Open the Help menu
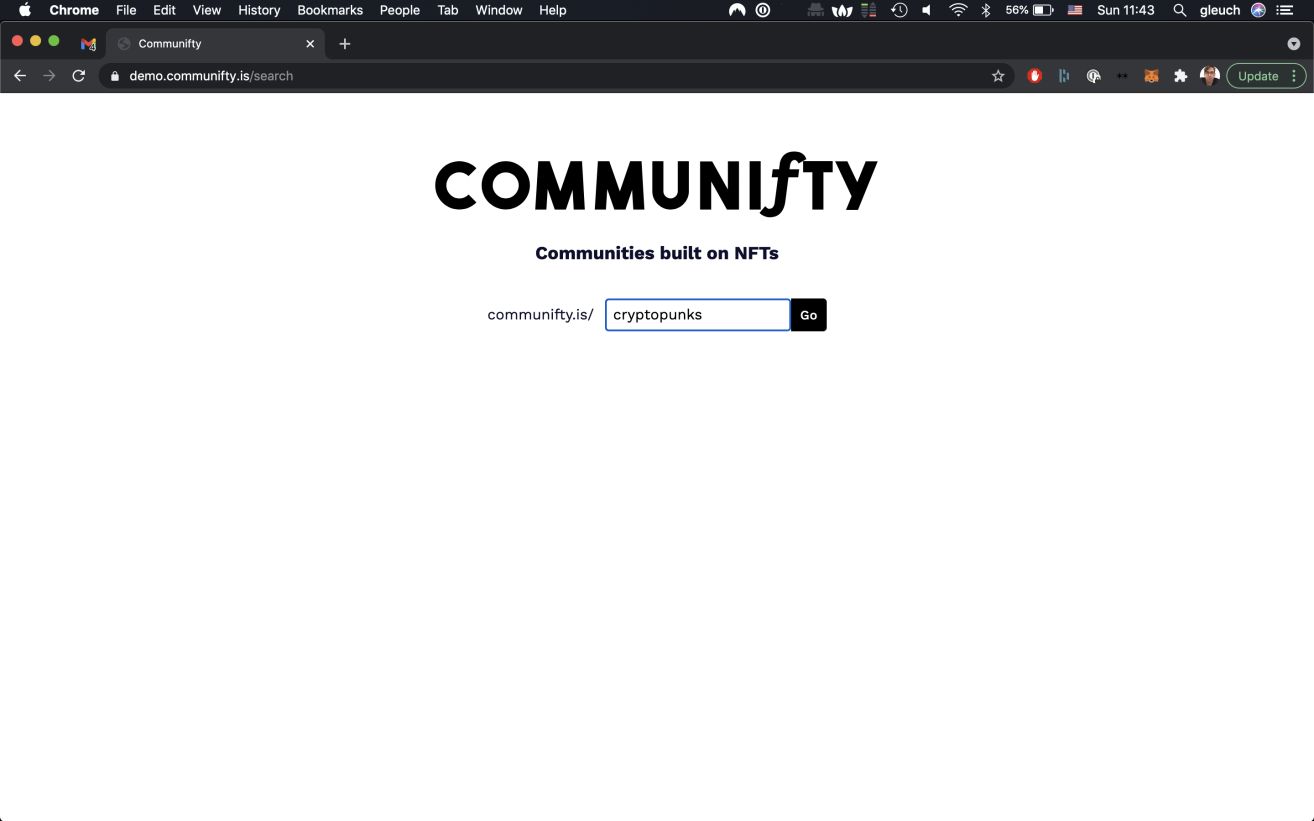The width and height of the screenshot is (1314, 821). [x=553, y=10]
